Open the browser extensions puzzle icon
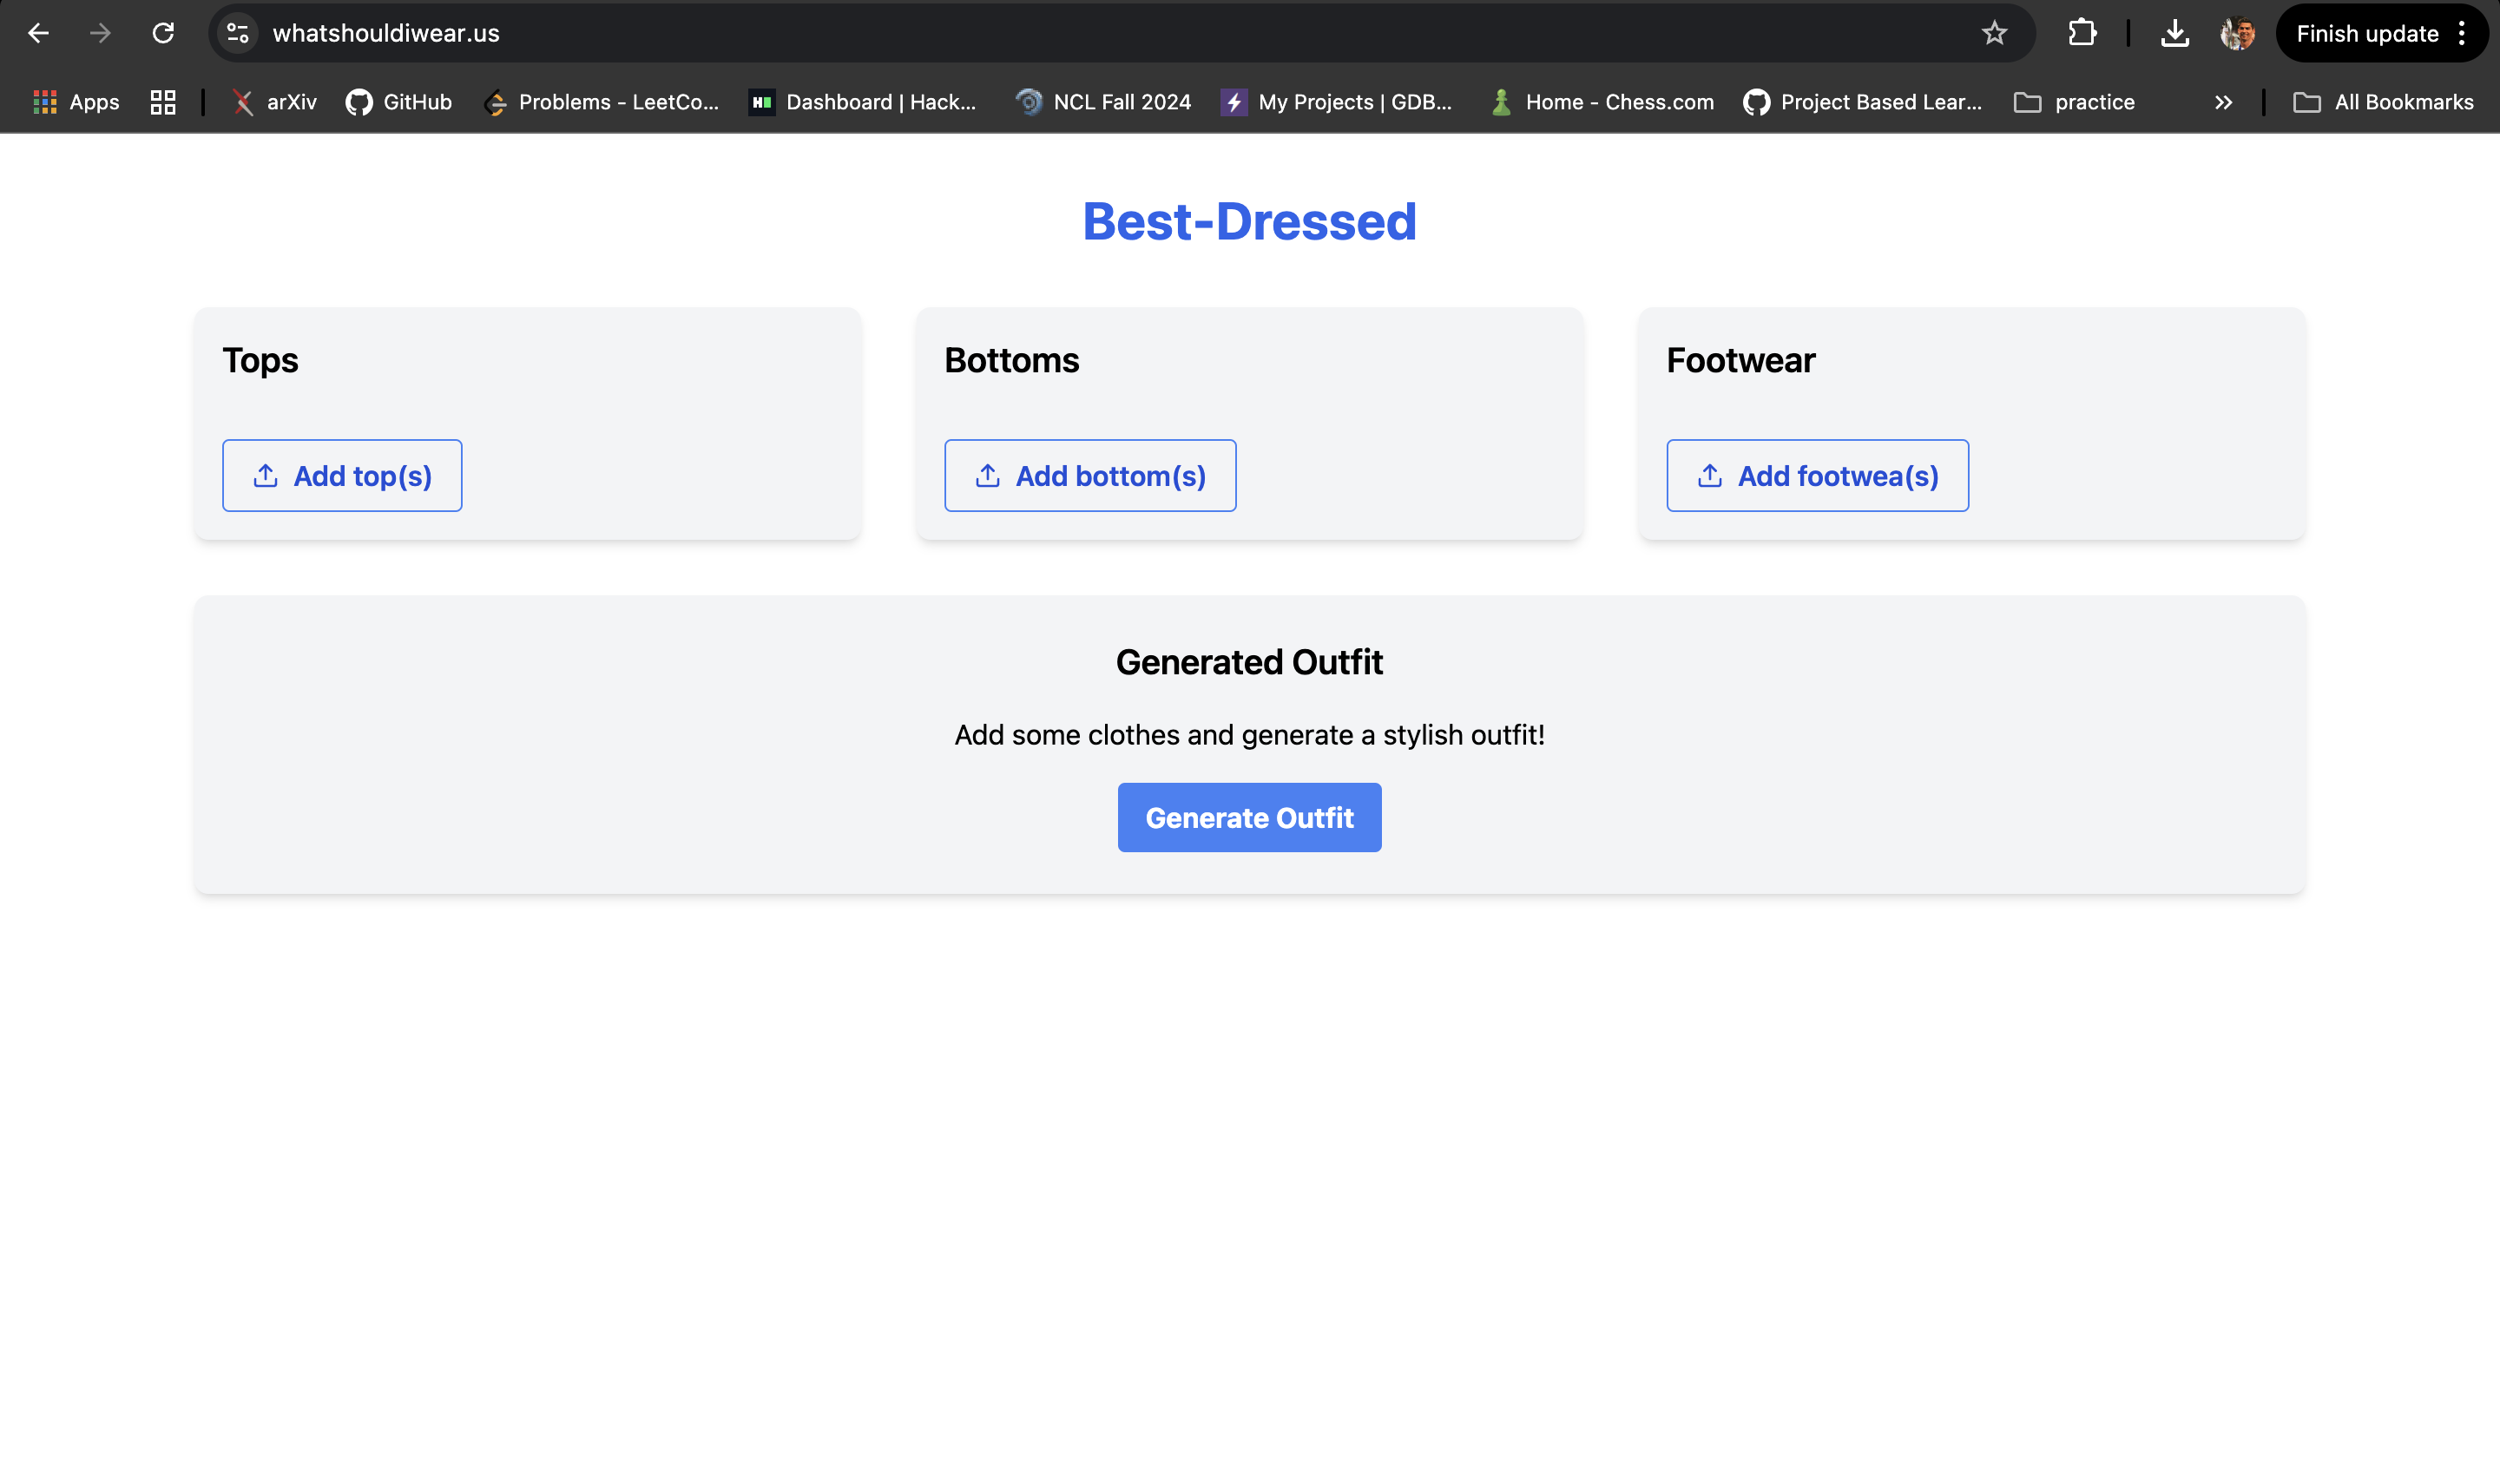This screenshot has width=2500, height=1484. 2082,33
